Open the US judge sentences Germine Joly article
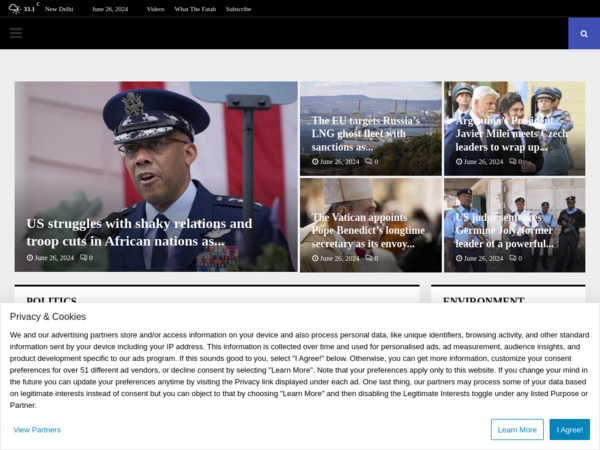Screen dimensions: 600x450 (x=504, y=230)
